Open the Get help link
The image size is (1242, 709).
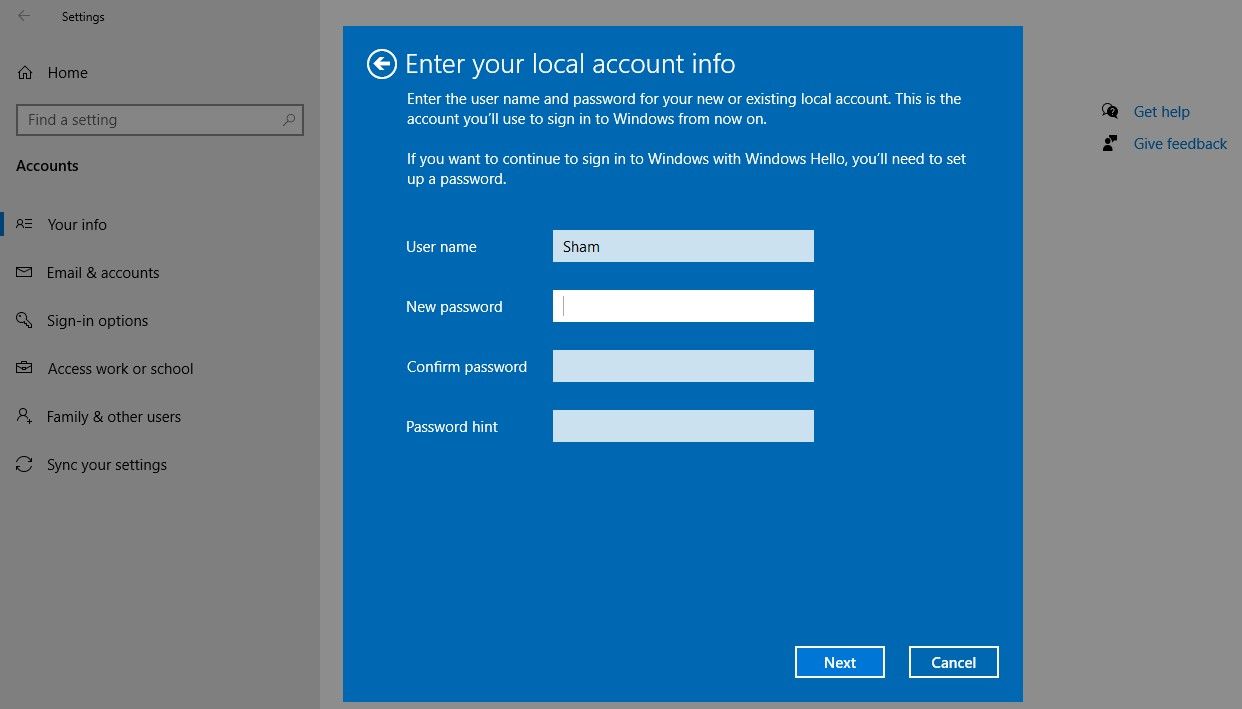1162,111
